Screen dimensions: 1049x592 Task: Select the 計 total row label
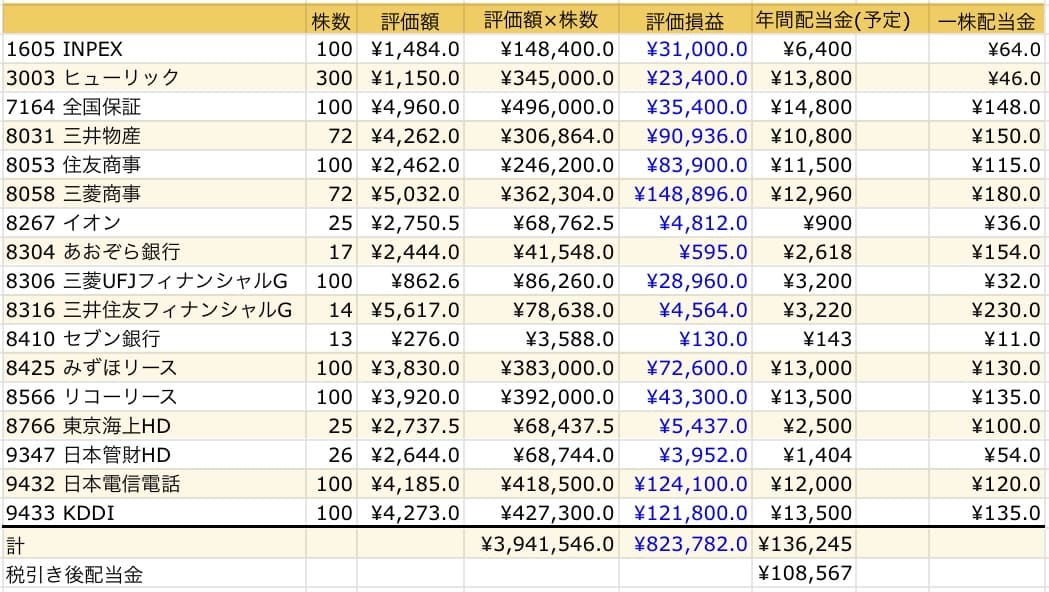pyautogui.click(x=155, y=544)
